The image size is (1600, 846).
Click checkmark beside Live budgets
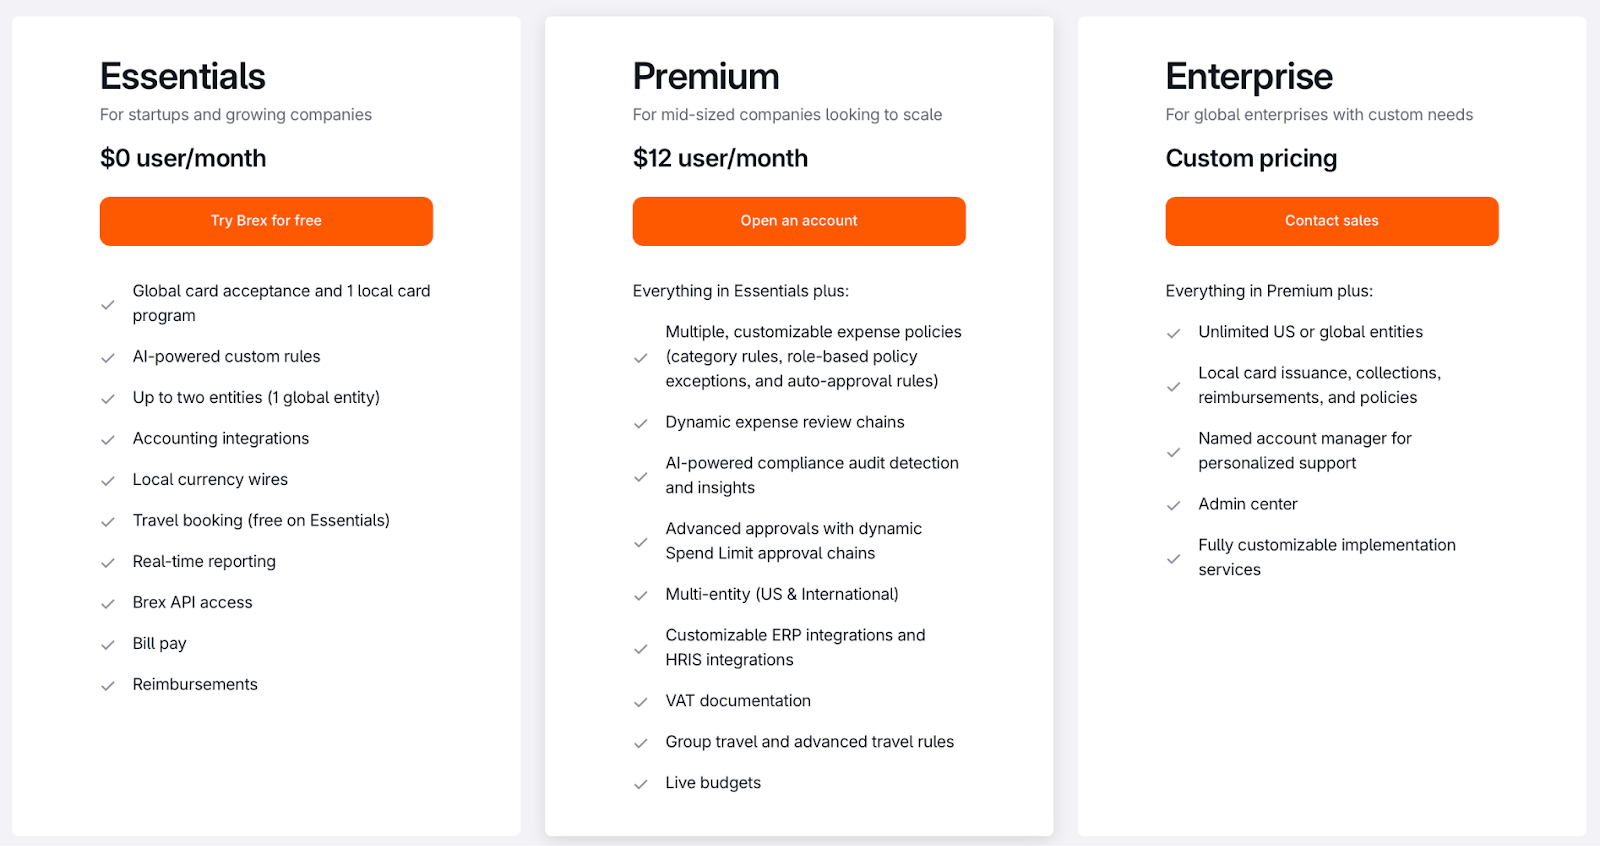click(641, 784)
